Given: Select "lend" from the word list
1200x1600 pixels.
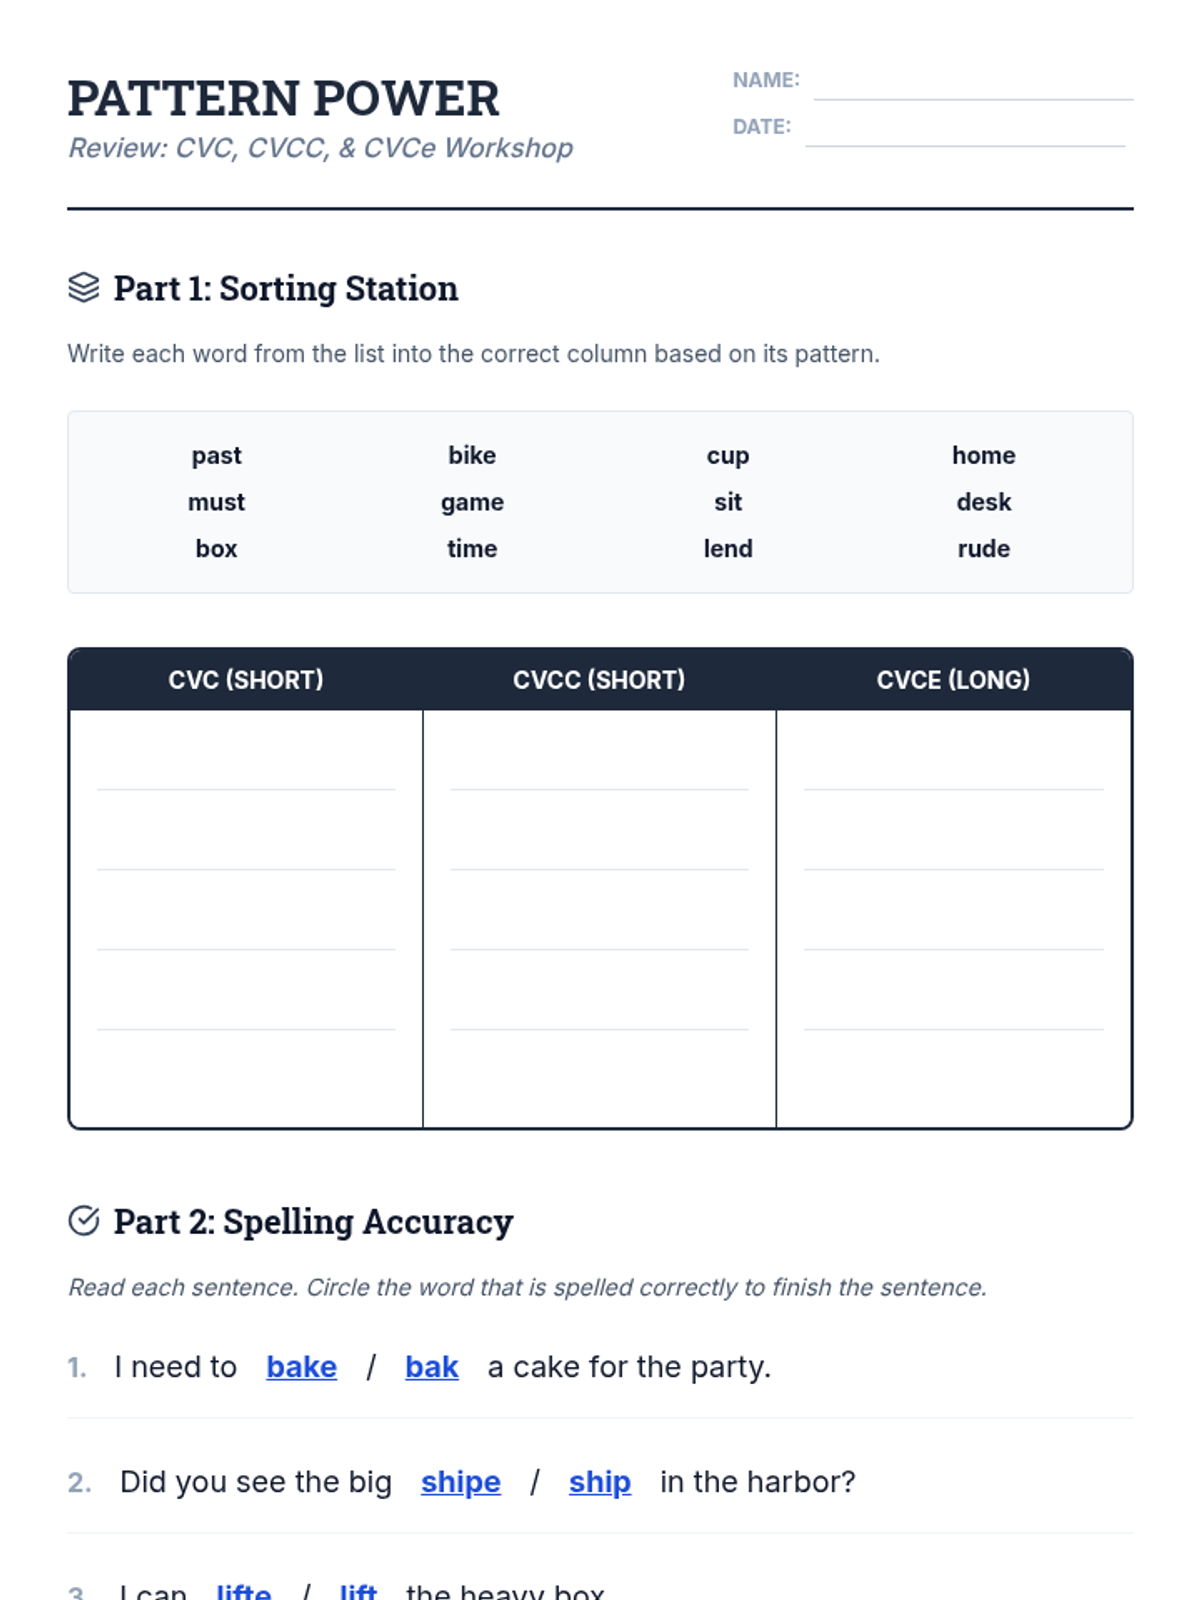Looking at the screenshot, I should coord(728,549).
